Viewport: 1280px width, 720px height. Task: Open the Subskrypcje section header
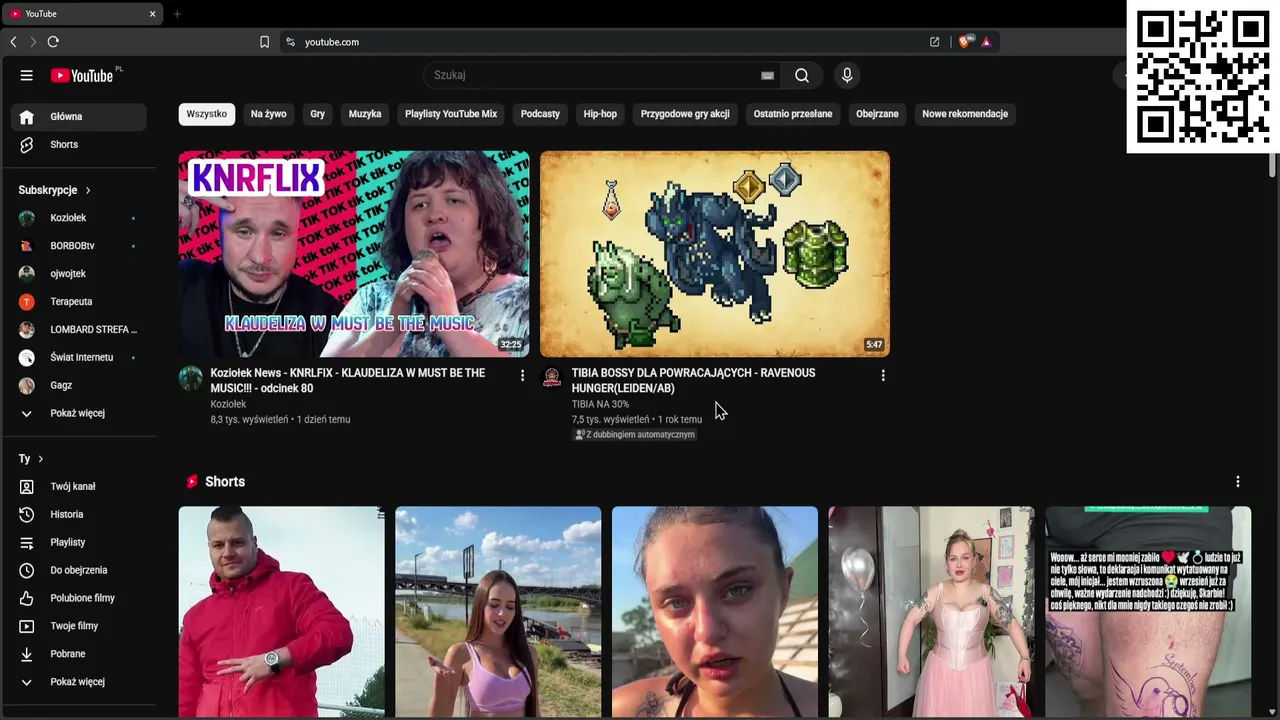55,190
